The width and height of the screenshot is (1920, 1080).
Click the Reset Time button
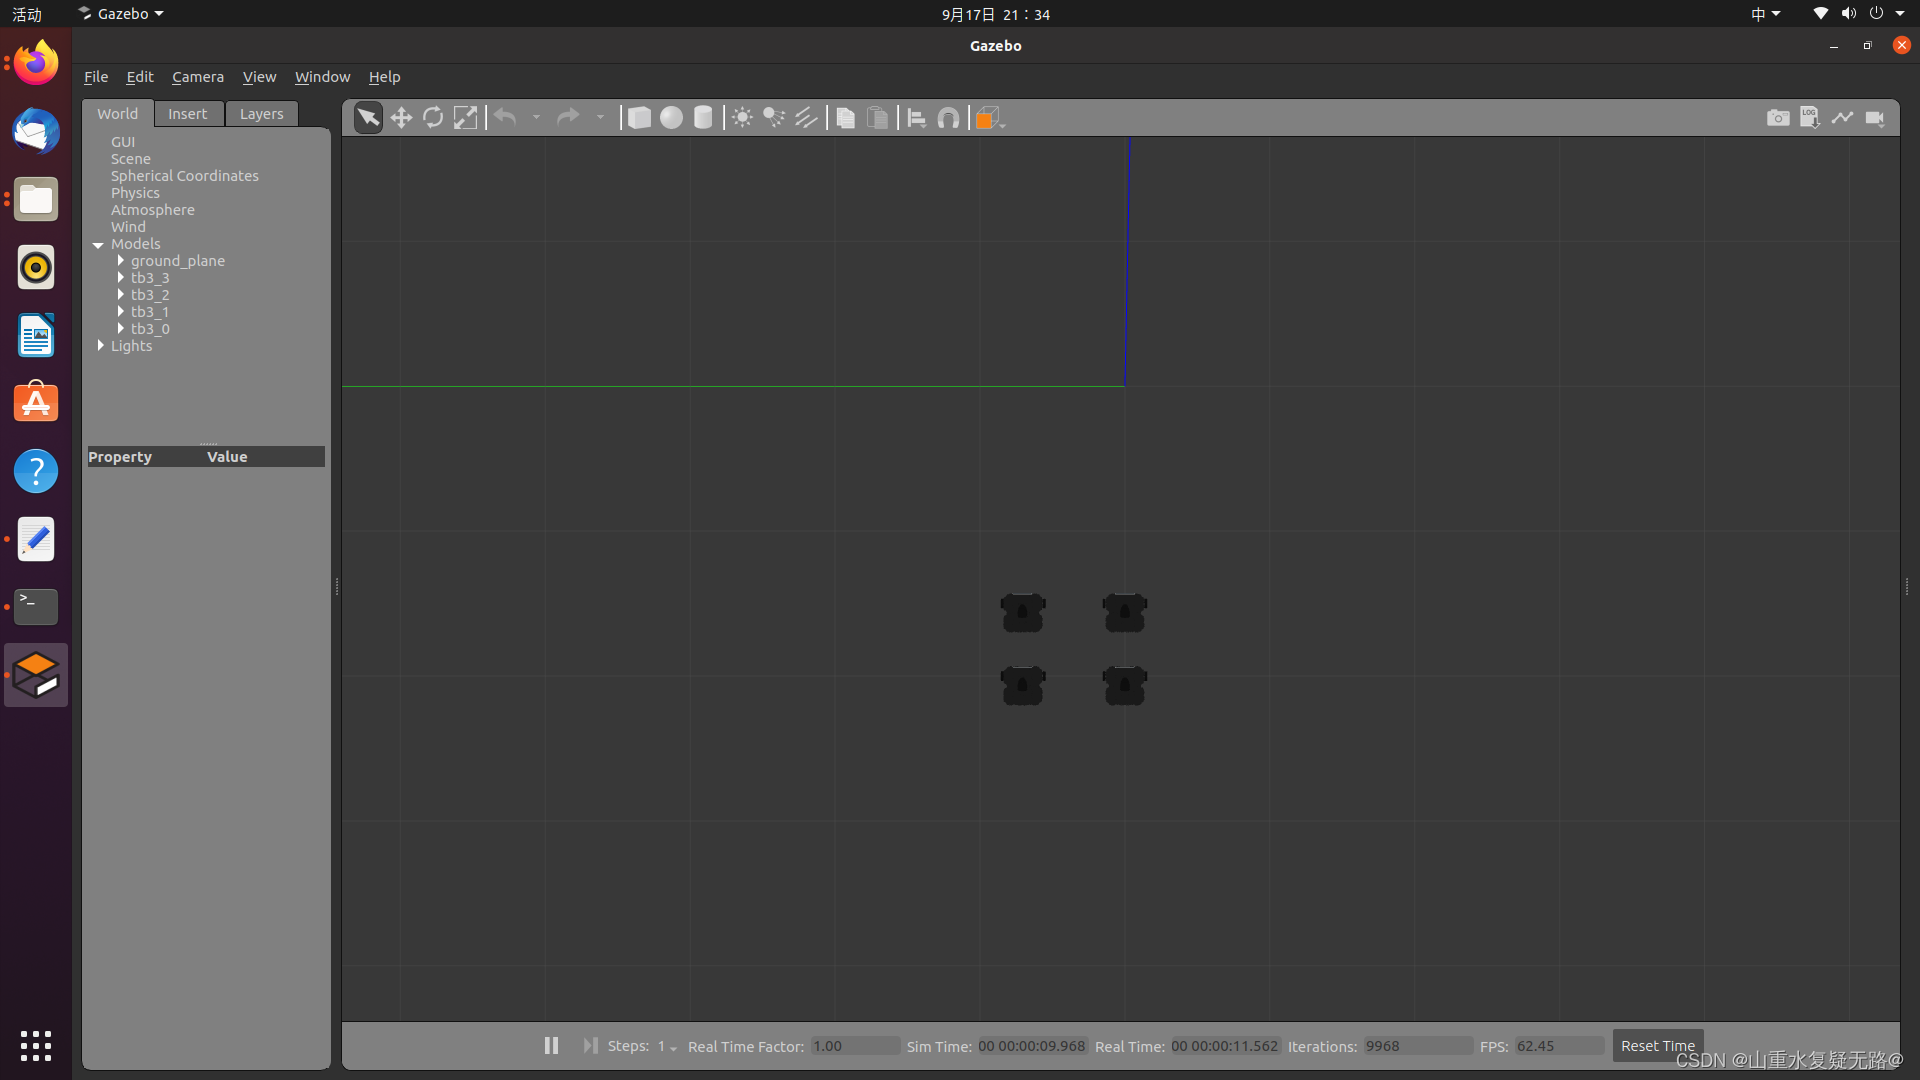[x=1659, y=1044]
